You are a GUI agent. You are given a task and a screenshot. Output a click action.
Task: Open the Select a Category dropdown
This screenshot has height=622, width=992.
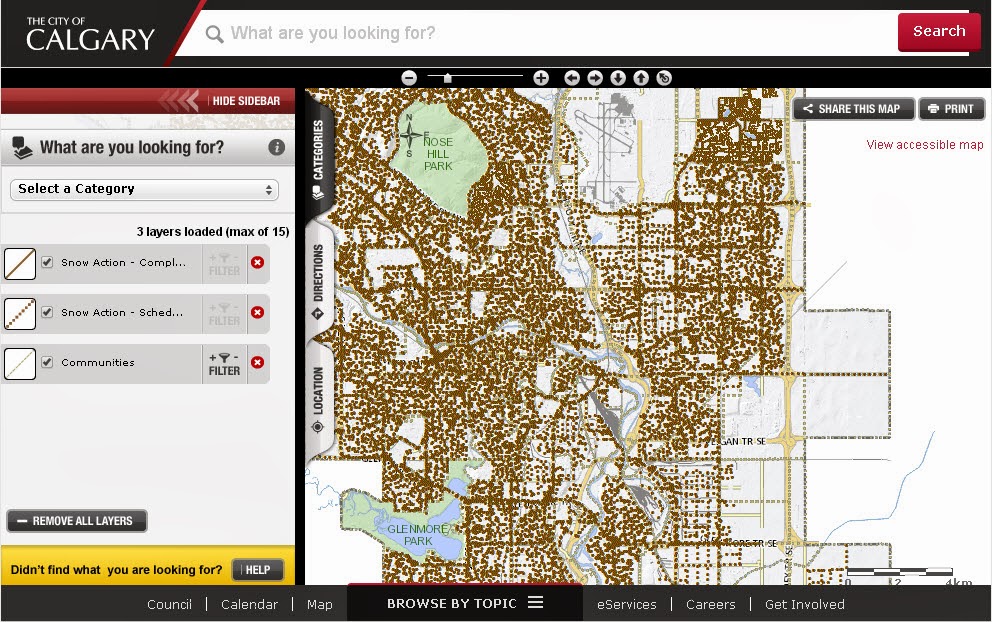[x=144, y=189]
